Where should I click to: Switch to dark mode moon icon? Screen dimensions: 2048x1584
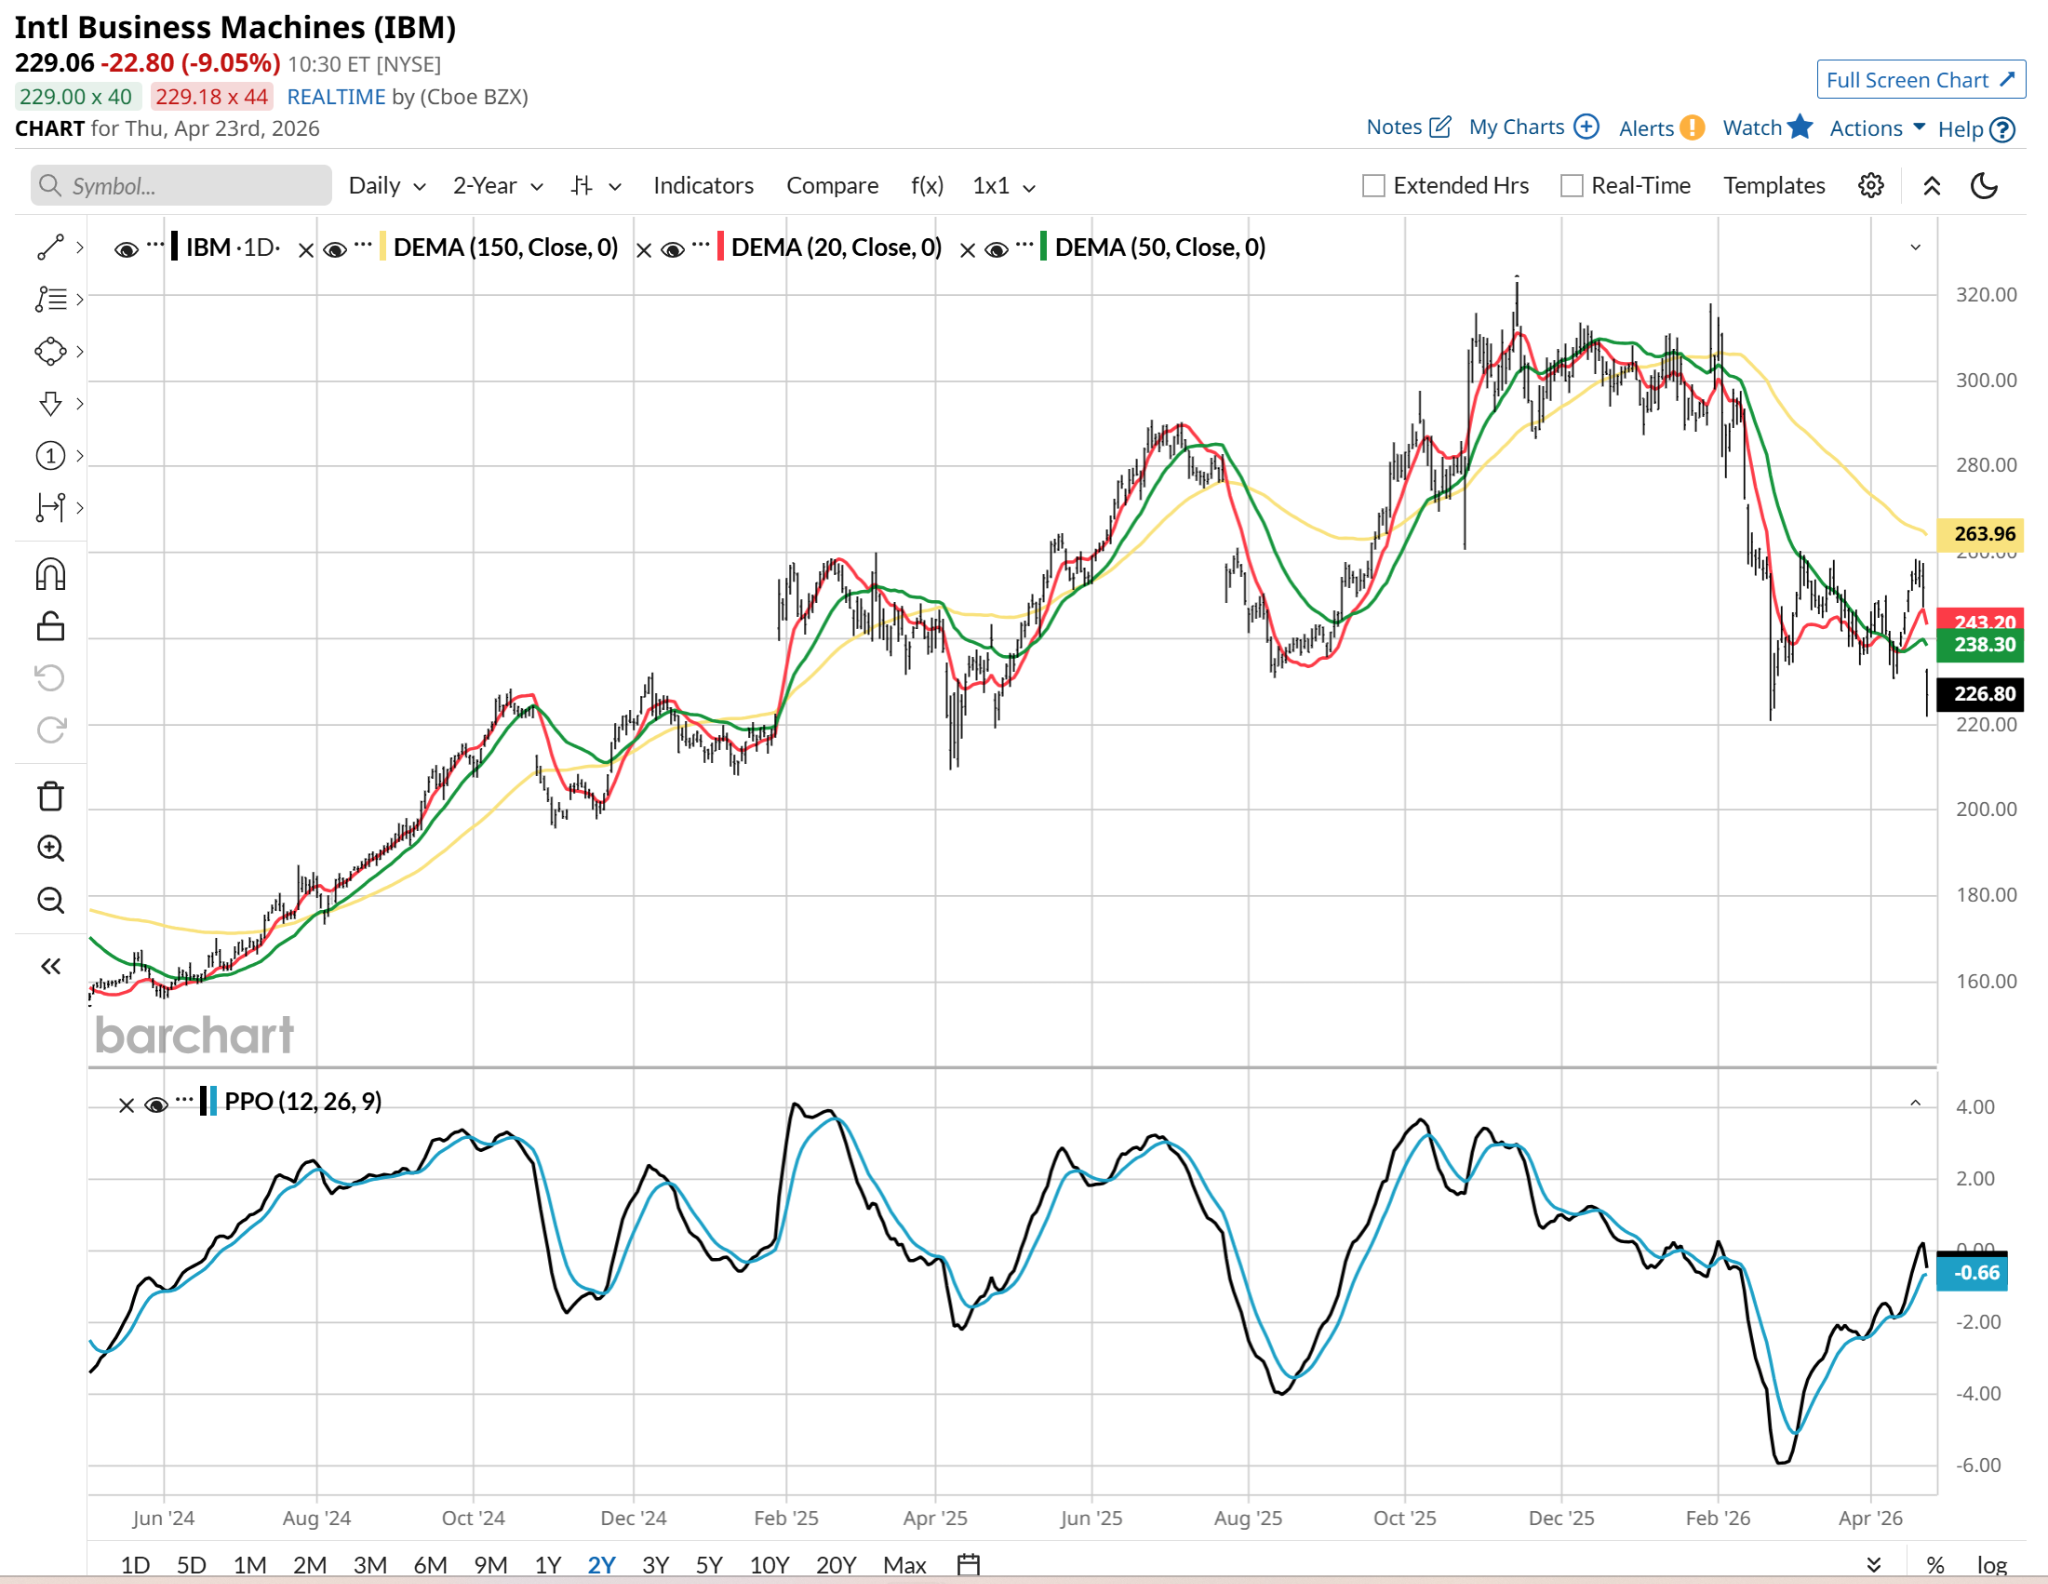1983,186
